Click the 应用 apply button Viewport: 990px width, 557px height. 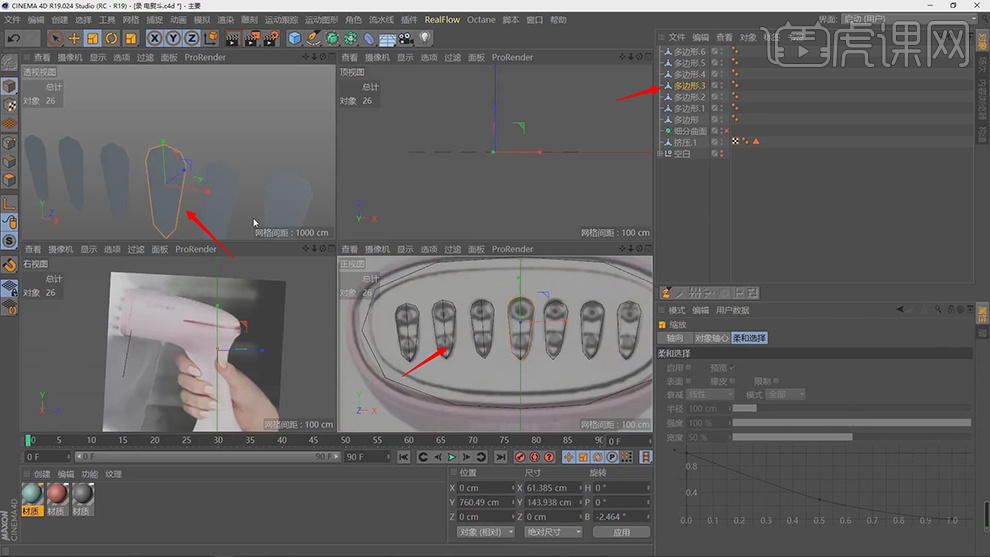click(621, 532)
